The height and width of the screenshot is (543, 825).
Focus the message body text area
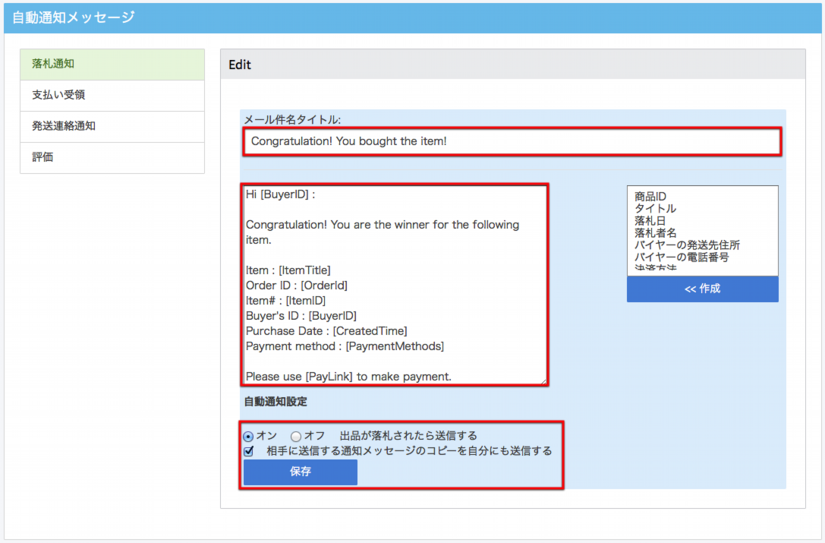pos(395,285)
